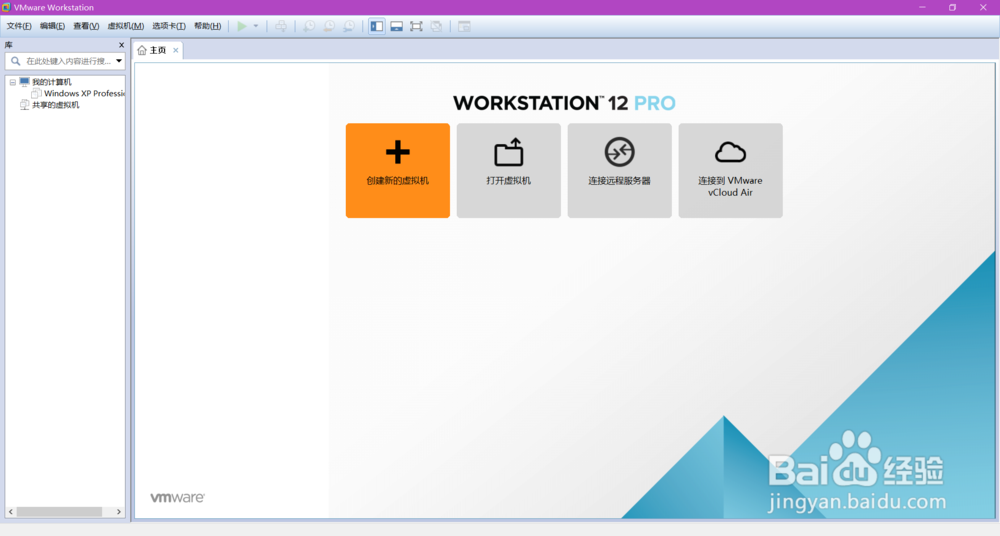
Task: Click the revert to snapshot toolbar icon
Action: (x=329, y=26)
